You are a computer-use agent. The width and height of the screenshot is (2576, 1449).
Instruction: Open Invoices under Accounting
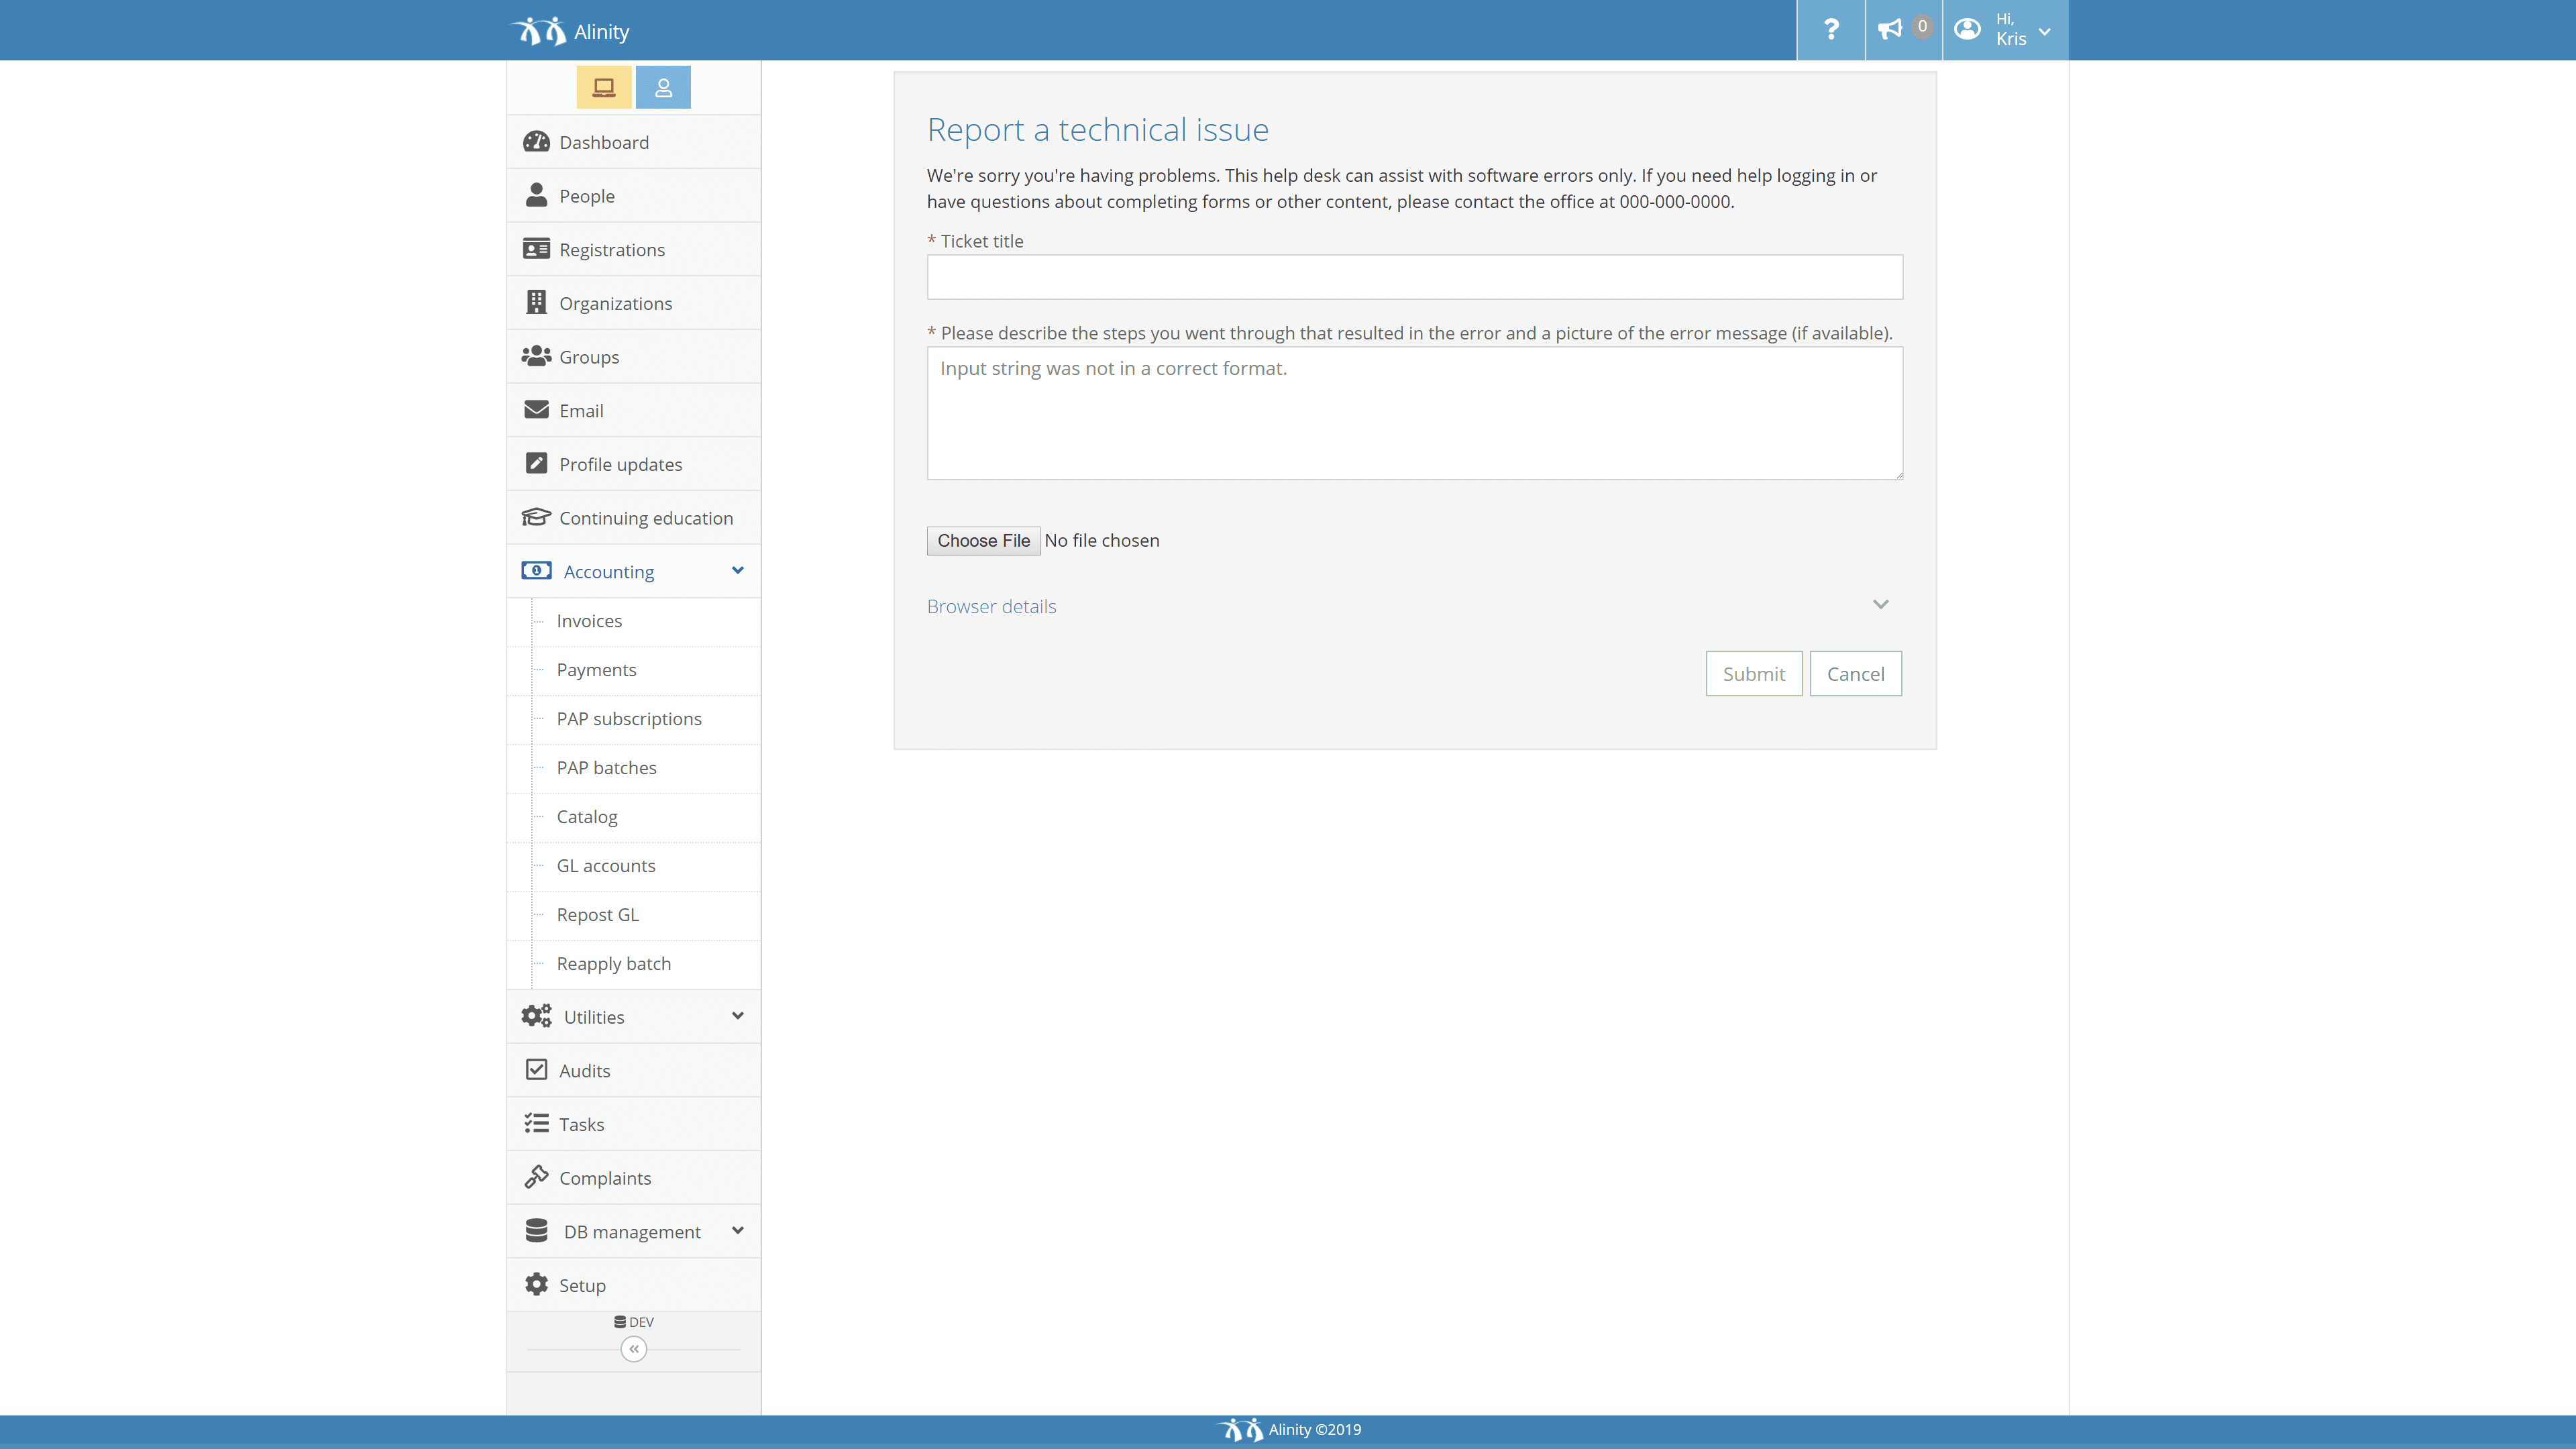[634, 621]
